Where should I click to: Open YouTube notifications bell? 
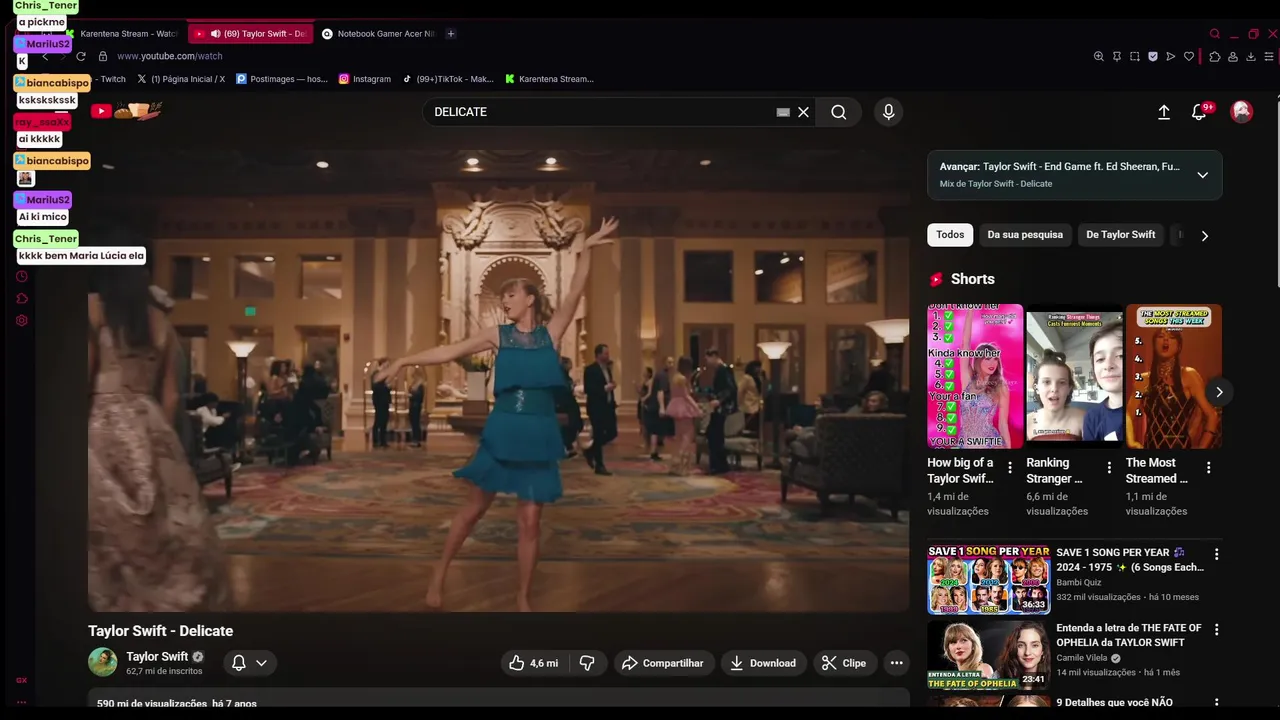(1200, 112)
